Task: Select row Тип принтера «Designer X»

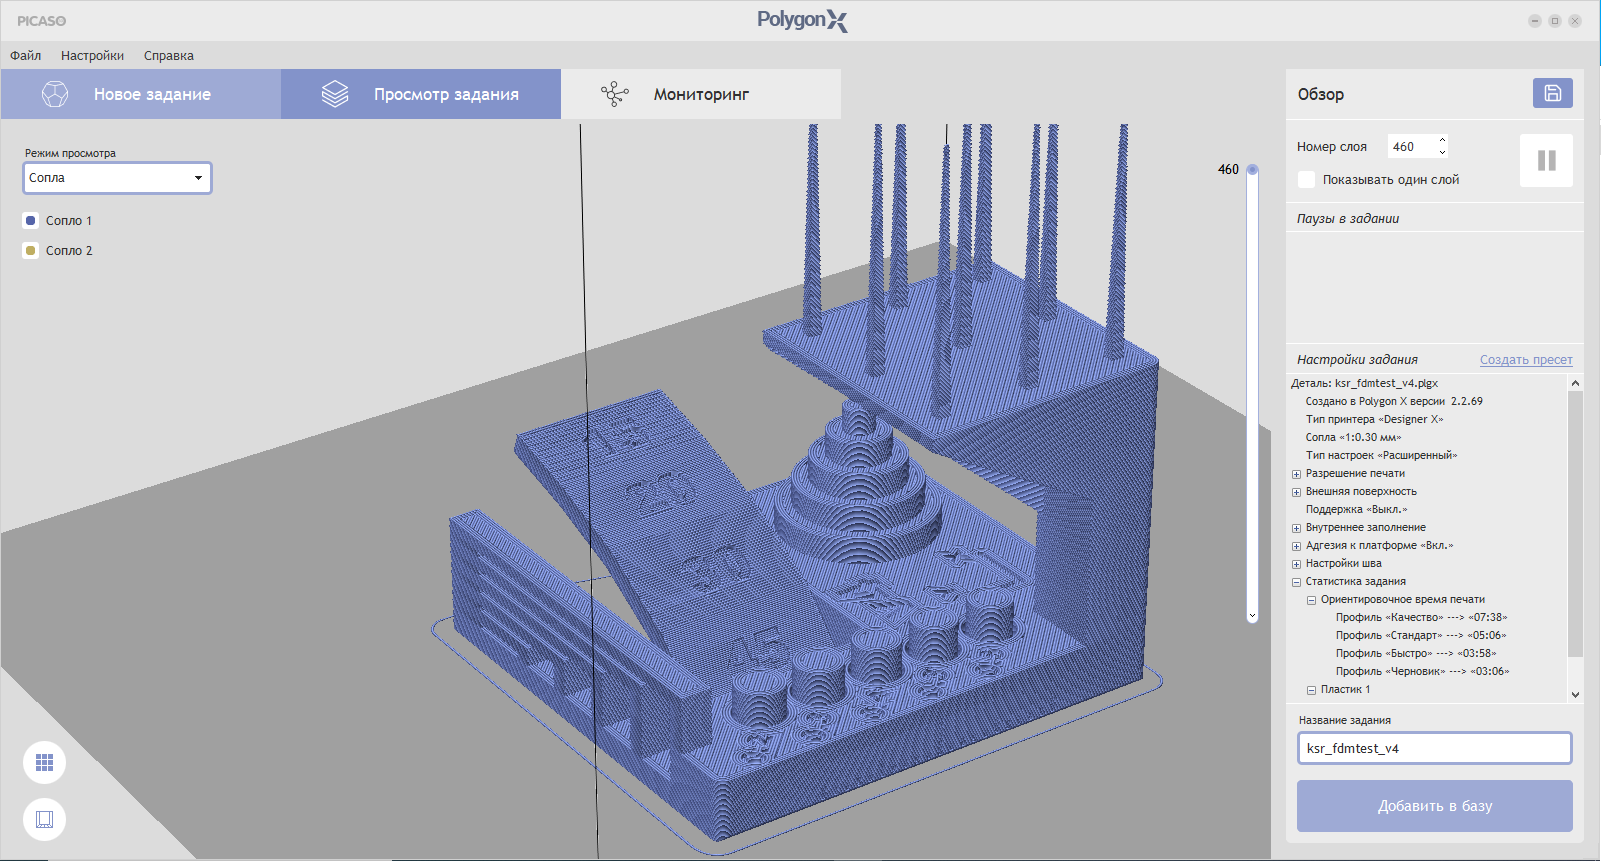Action: (1375, 420)
